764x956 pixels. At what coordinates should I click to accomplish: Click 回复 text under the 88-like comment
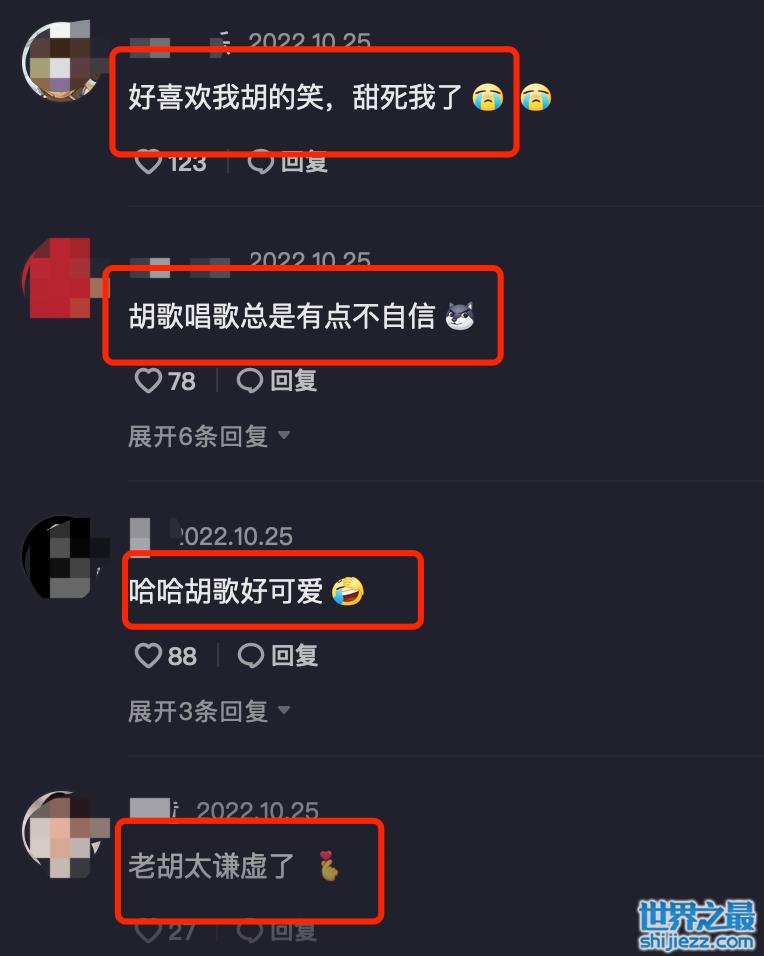point(294,656)
